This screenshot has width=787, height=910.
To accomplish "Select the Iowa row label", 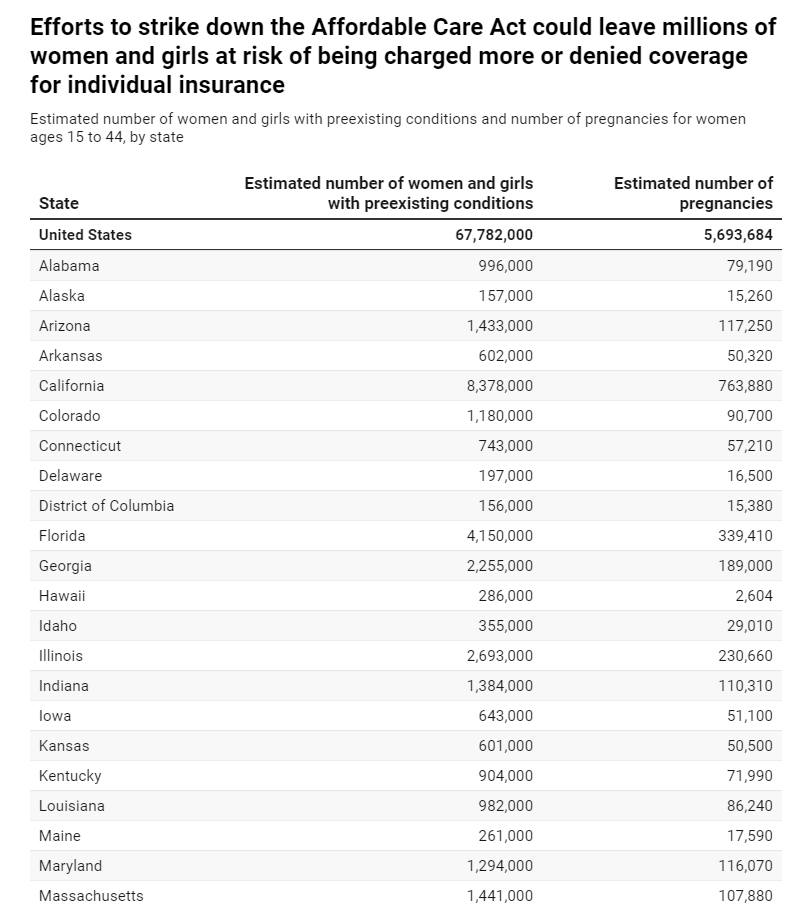I will [x=55, y=716].
